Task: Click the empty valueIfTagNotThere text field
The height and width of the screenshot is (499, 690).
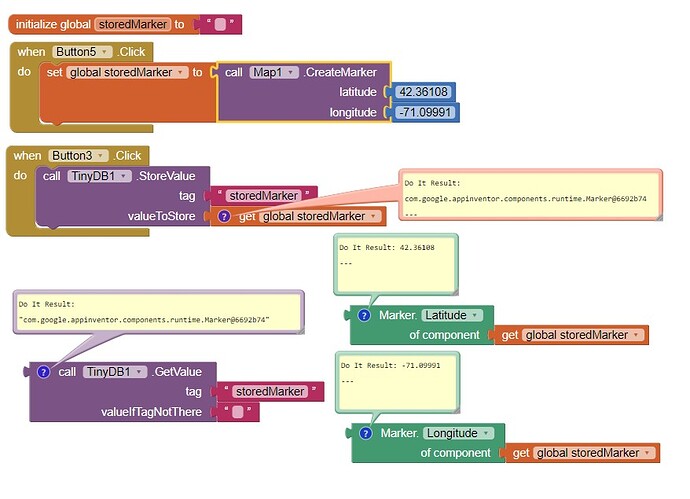Action: (238, 412)
